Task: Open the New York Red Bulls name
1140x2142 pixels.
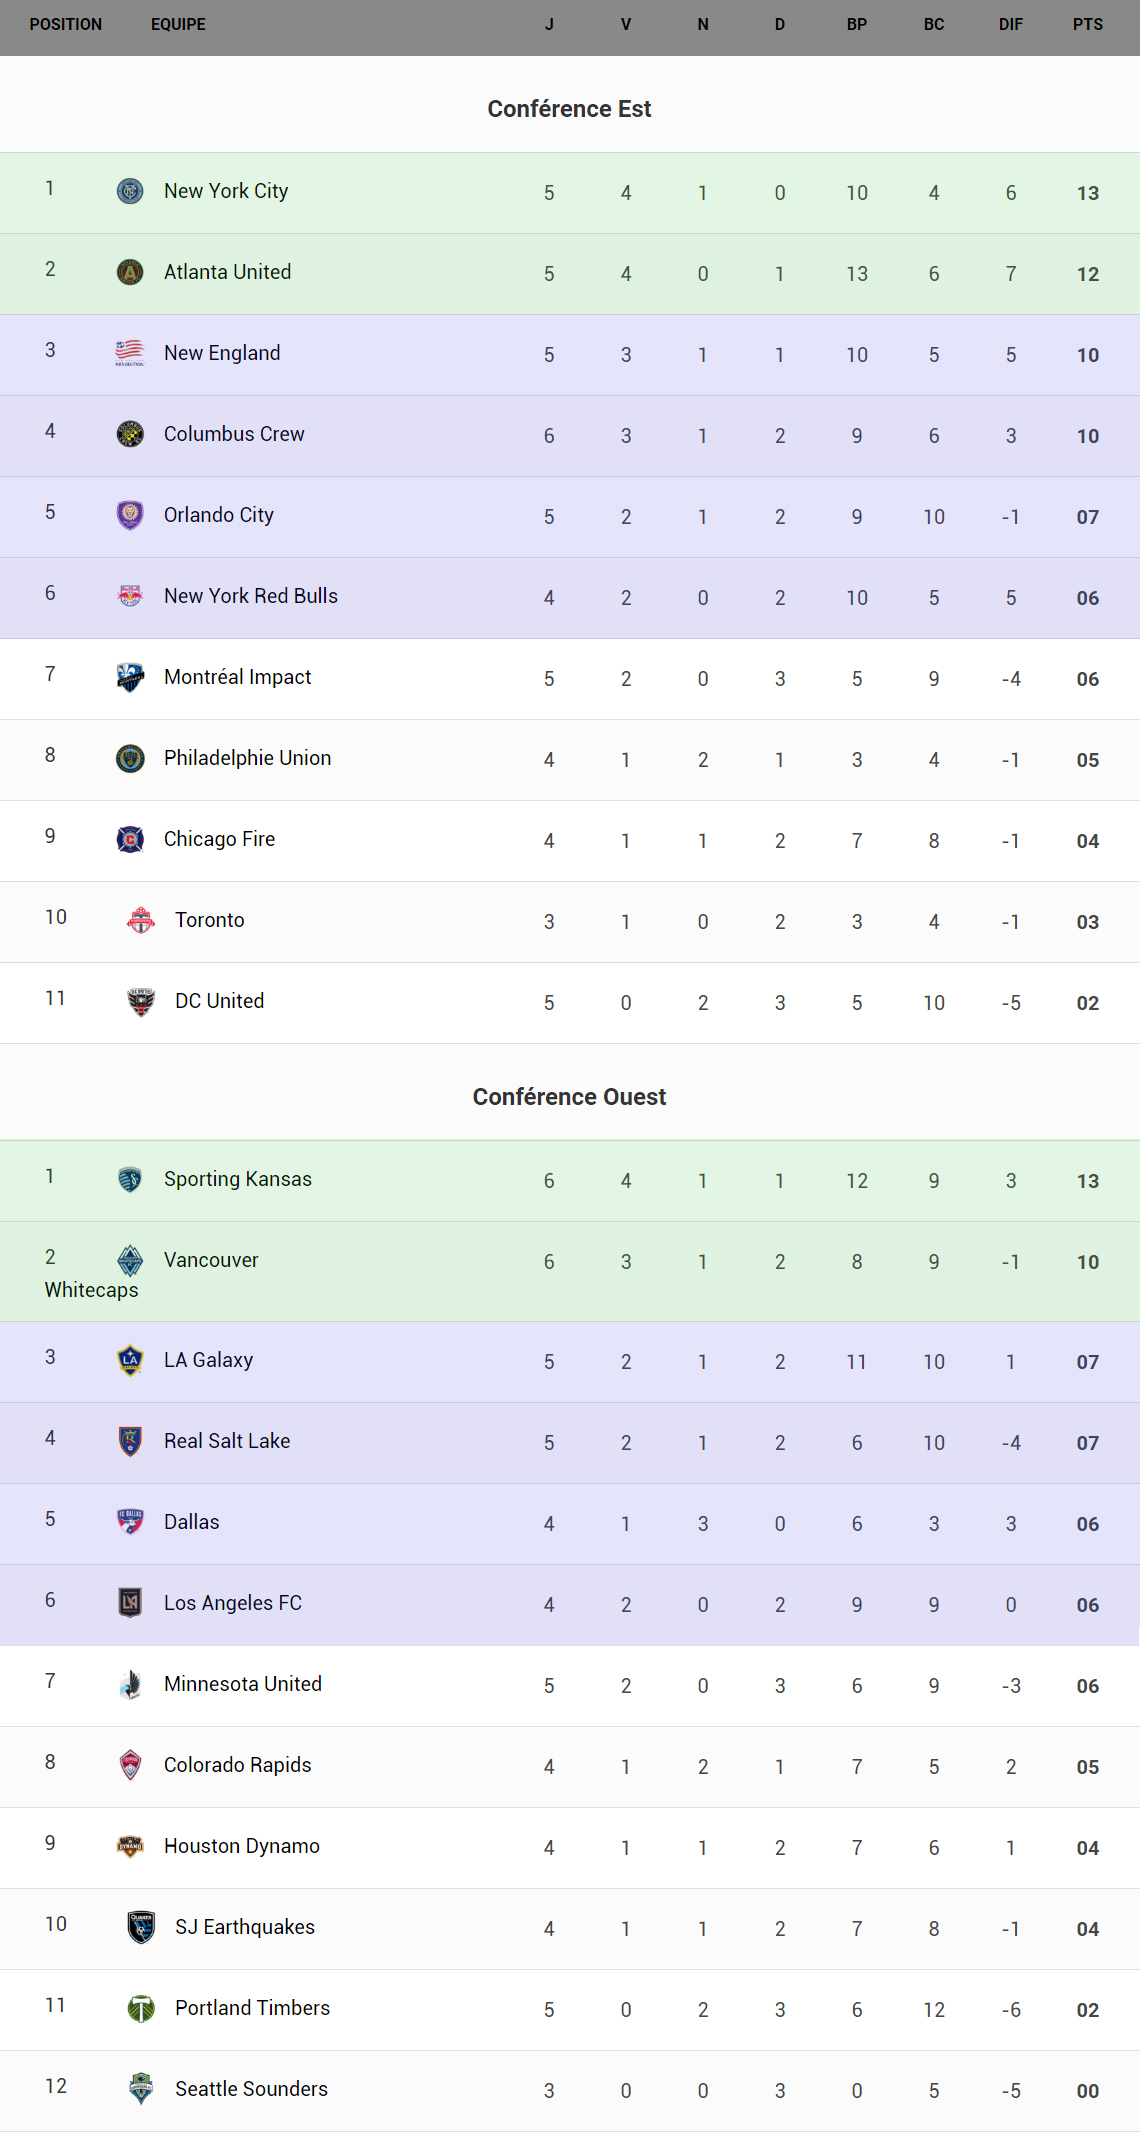Action: point(251,596)
